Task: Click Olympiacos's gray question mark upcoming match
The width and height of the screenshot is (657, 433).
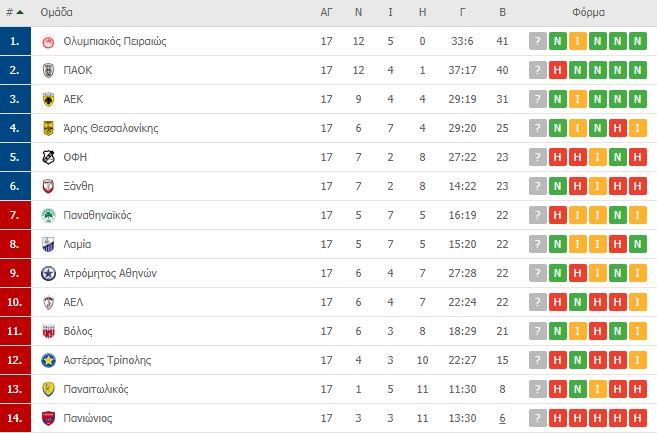Action: (x=538, y=41)
